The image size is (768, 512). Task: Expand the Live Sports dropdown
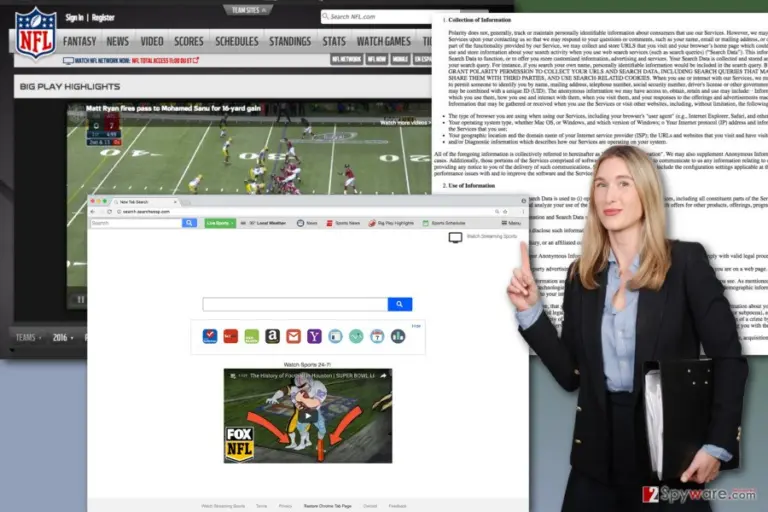point(220,223)
